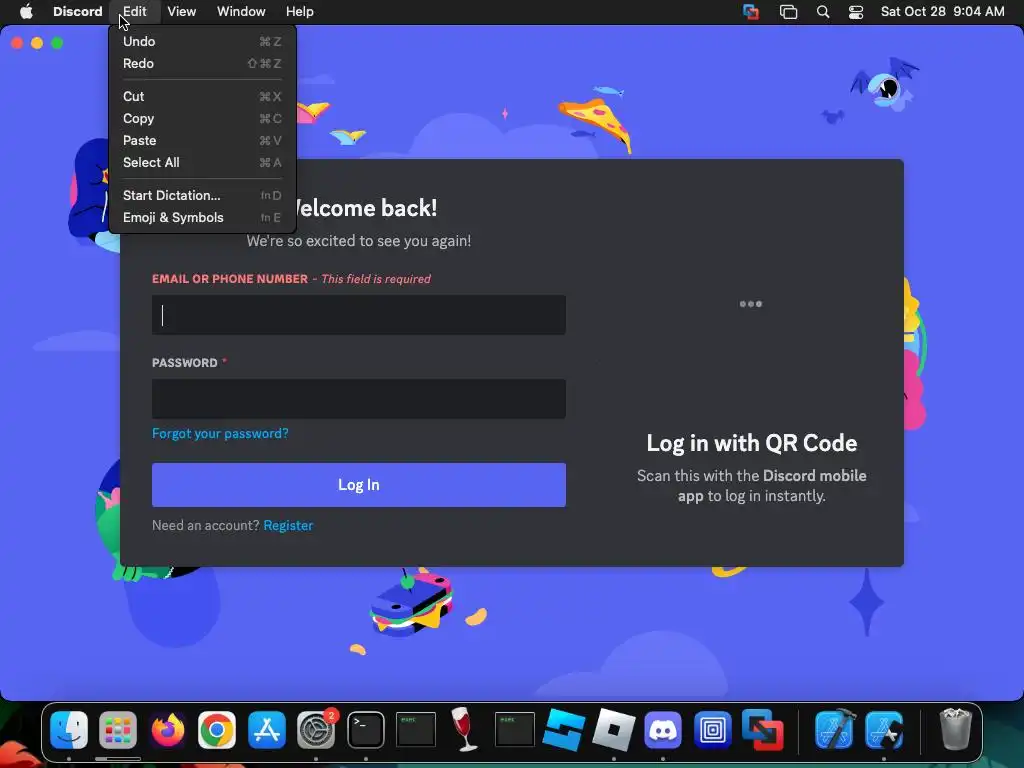The image size is (1024, 768).
Task: Open the View menu
Action: click(x=182, y=11)
